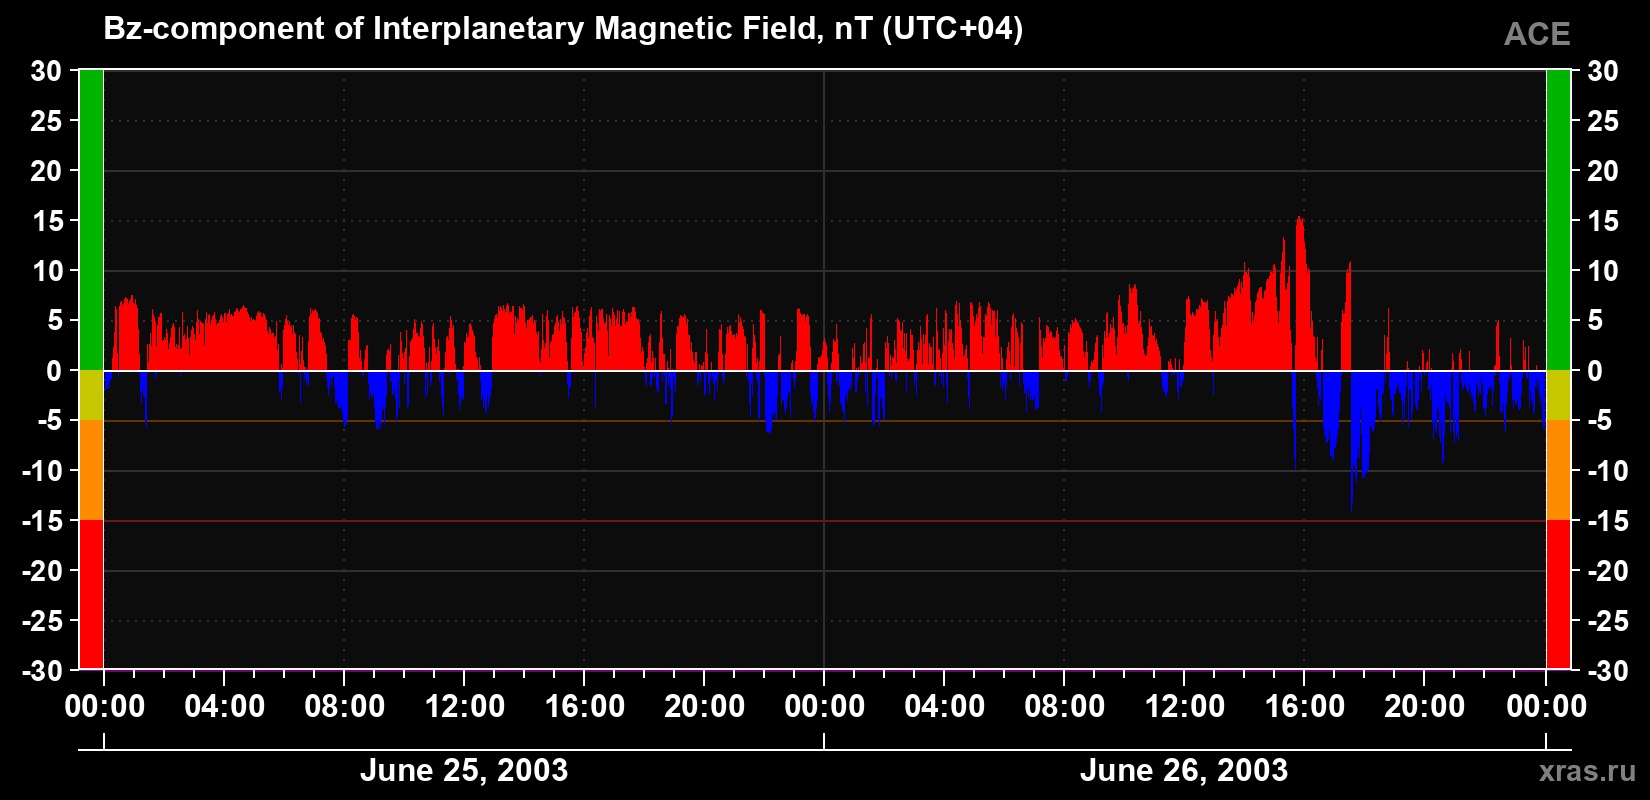Image resolution: width=1650 pixels, height=800 pixels.
Task: Click the '-20' label on the left axis
Action: click(42, 571)
